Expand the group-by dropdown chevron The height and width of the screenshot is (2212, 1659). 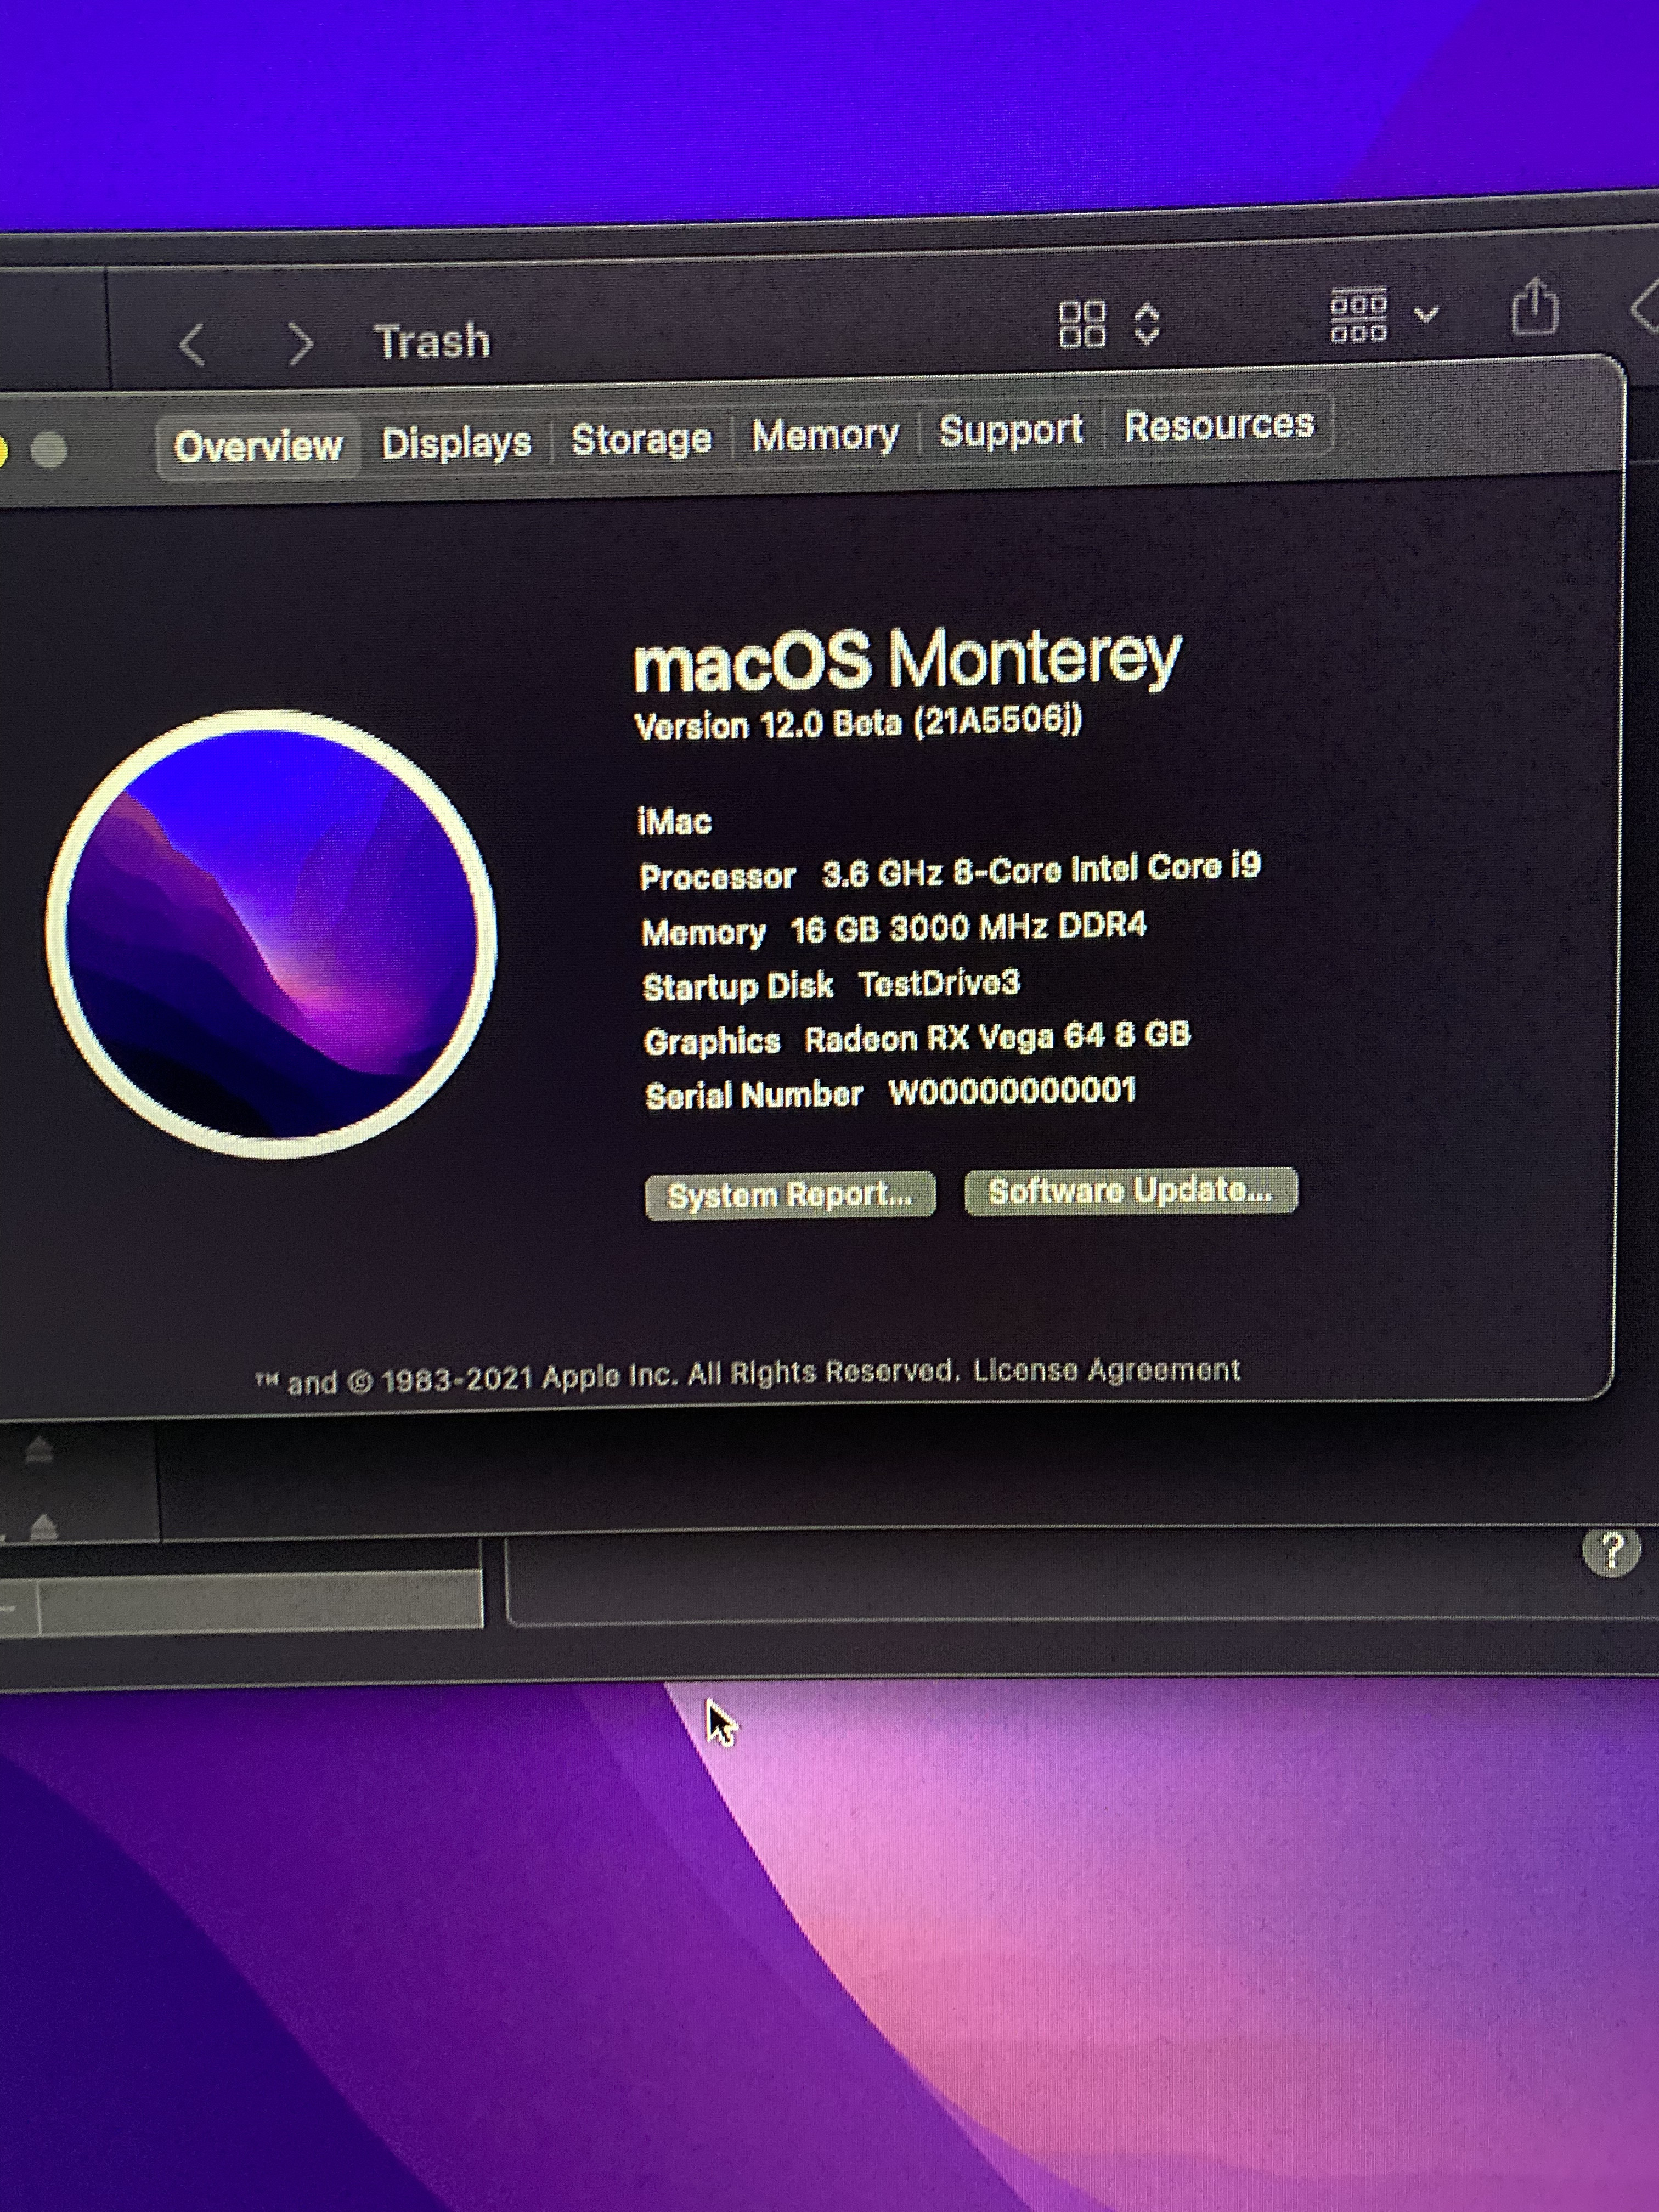(x=1426, y=315)
